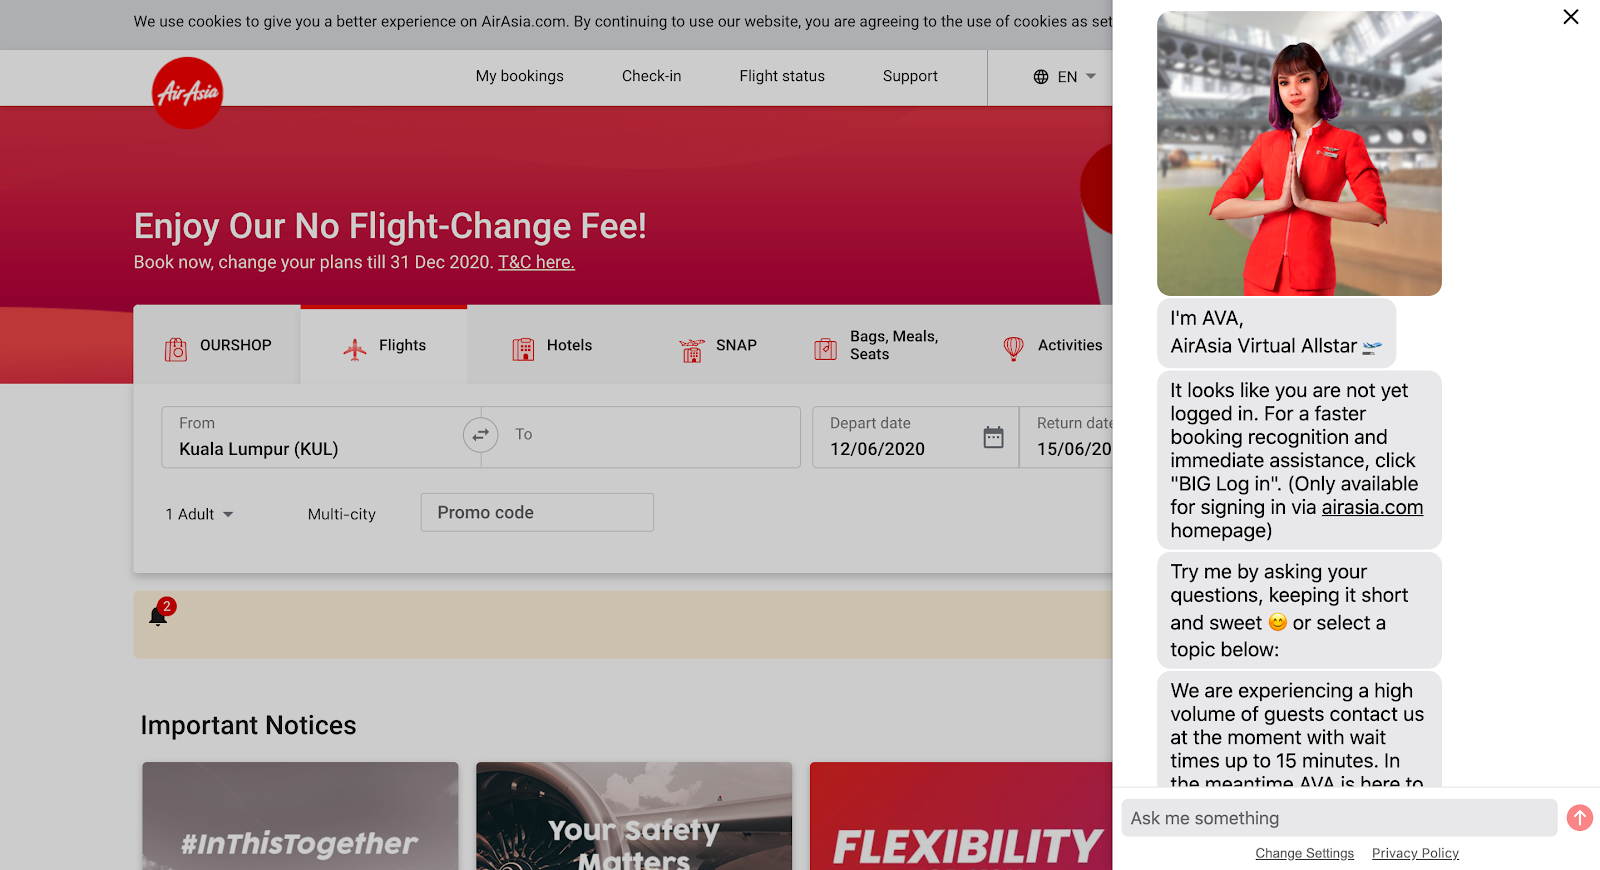The image size is (1600, 870).
Task: Click the AVA avatar image
Action: (x=1299, y=154)
